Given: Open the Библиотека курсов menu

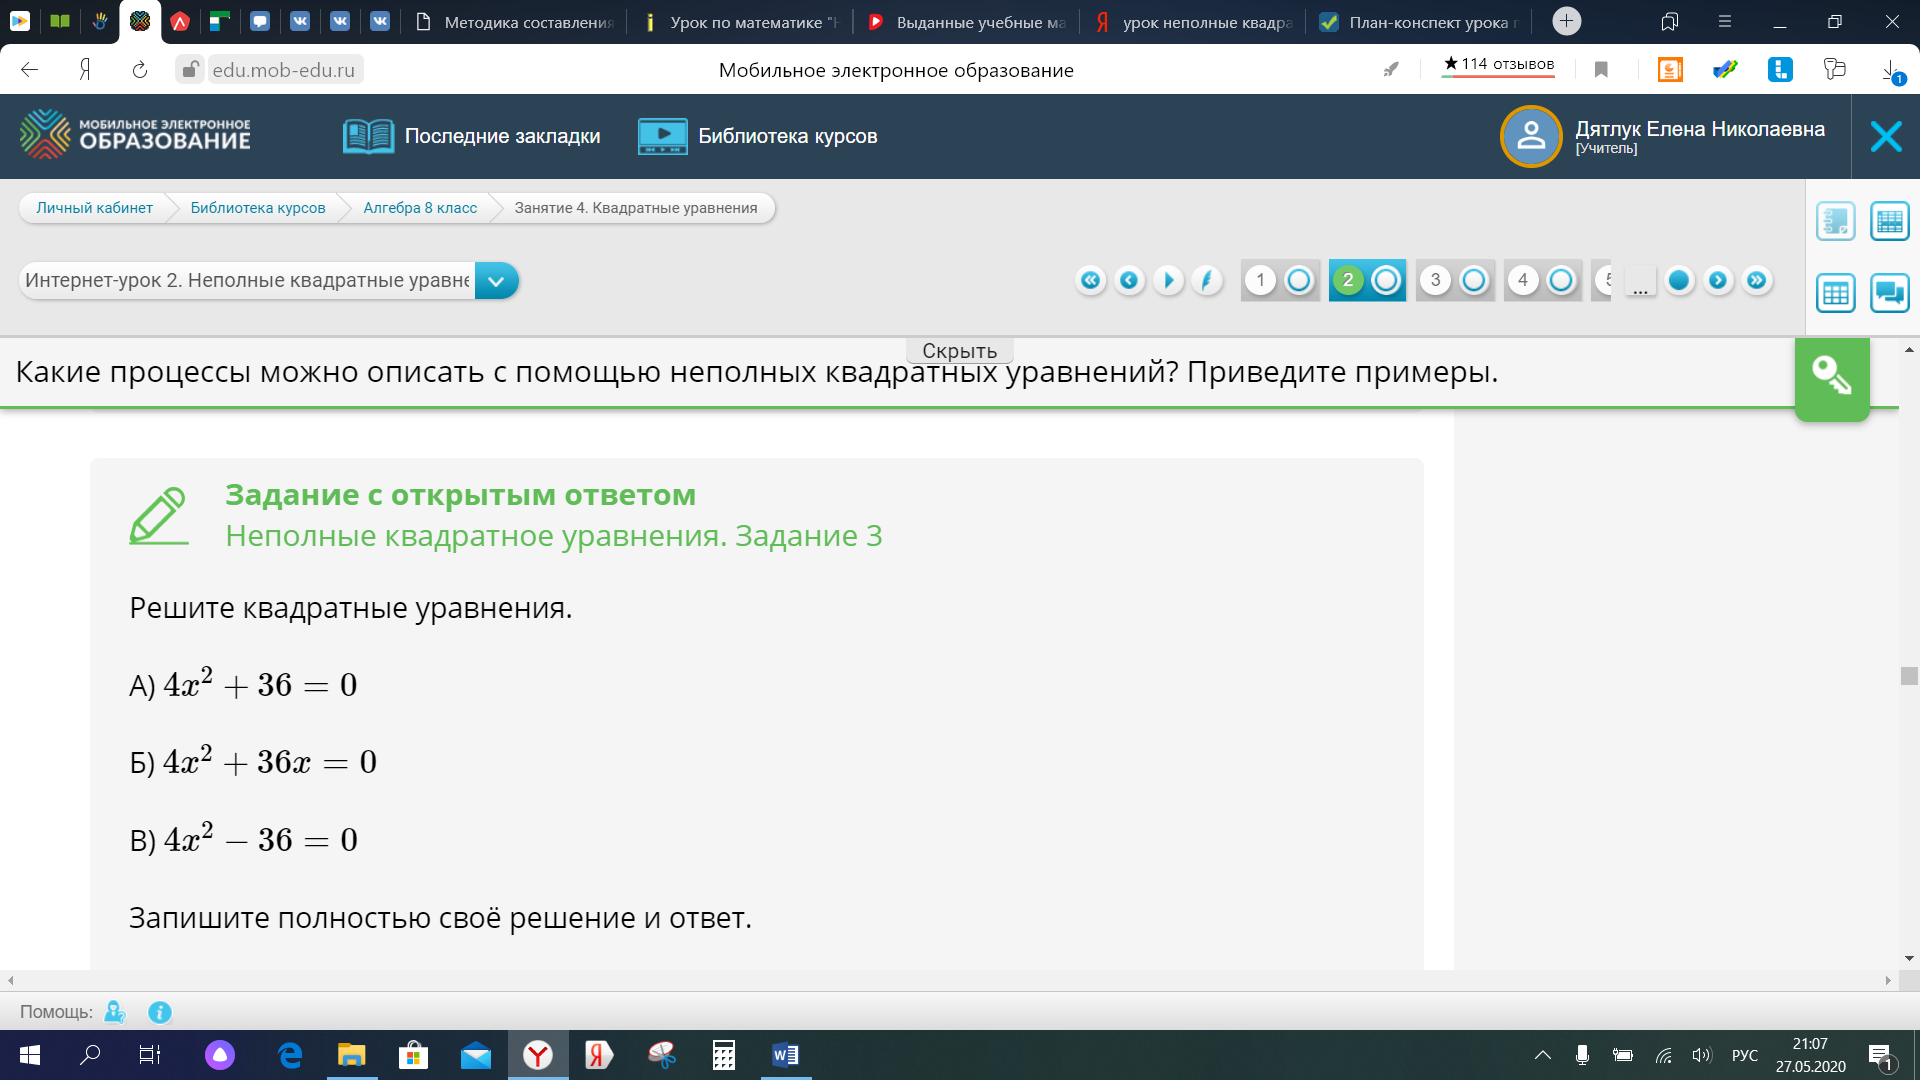Looking at the screenshot, I should (x=758, y=136).
